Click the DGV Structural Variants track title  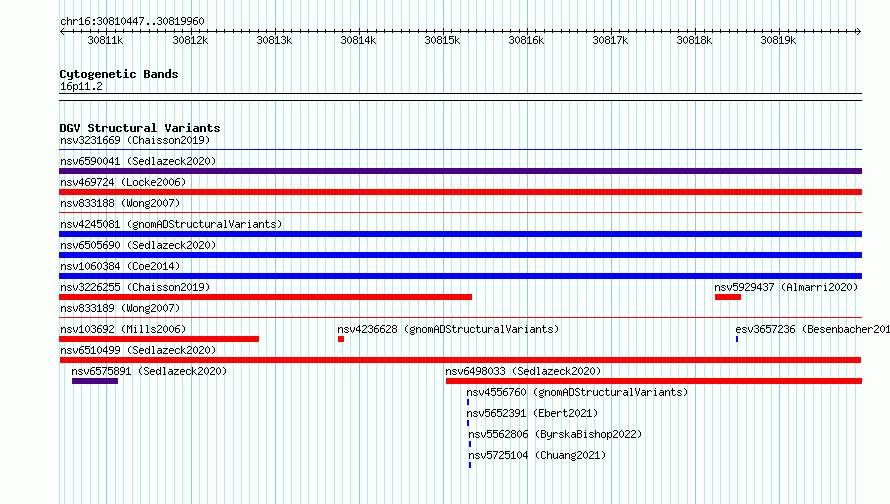(140, 128)
